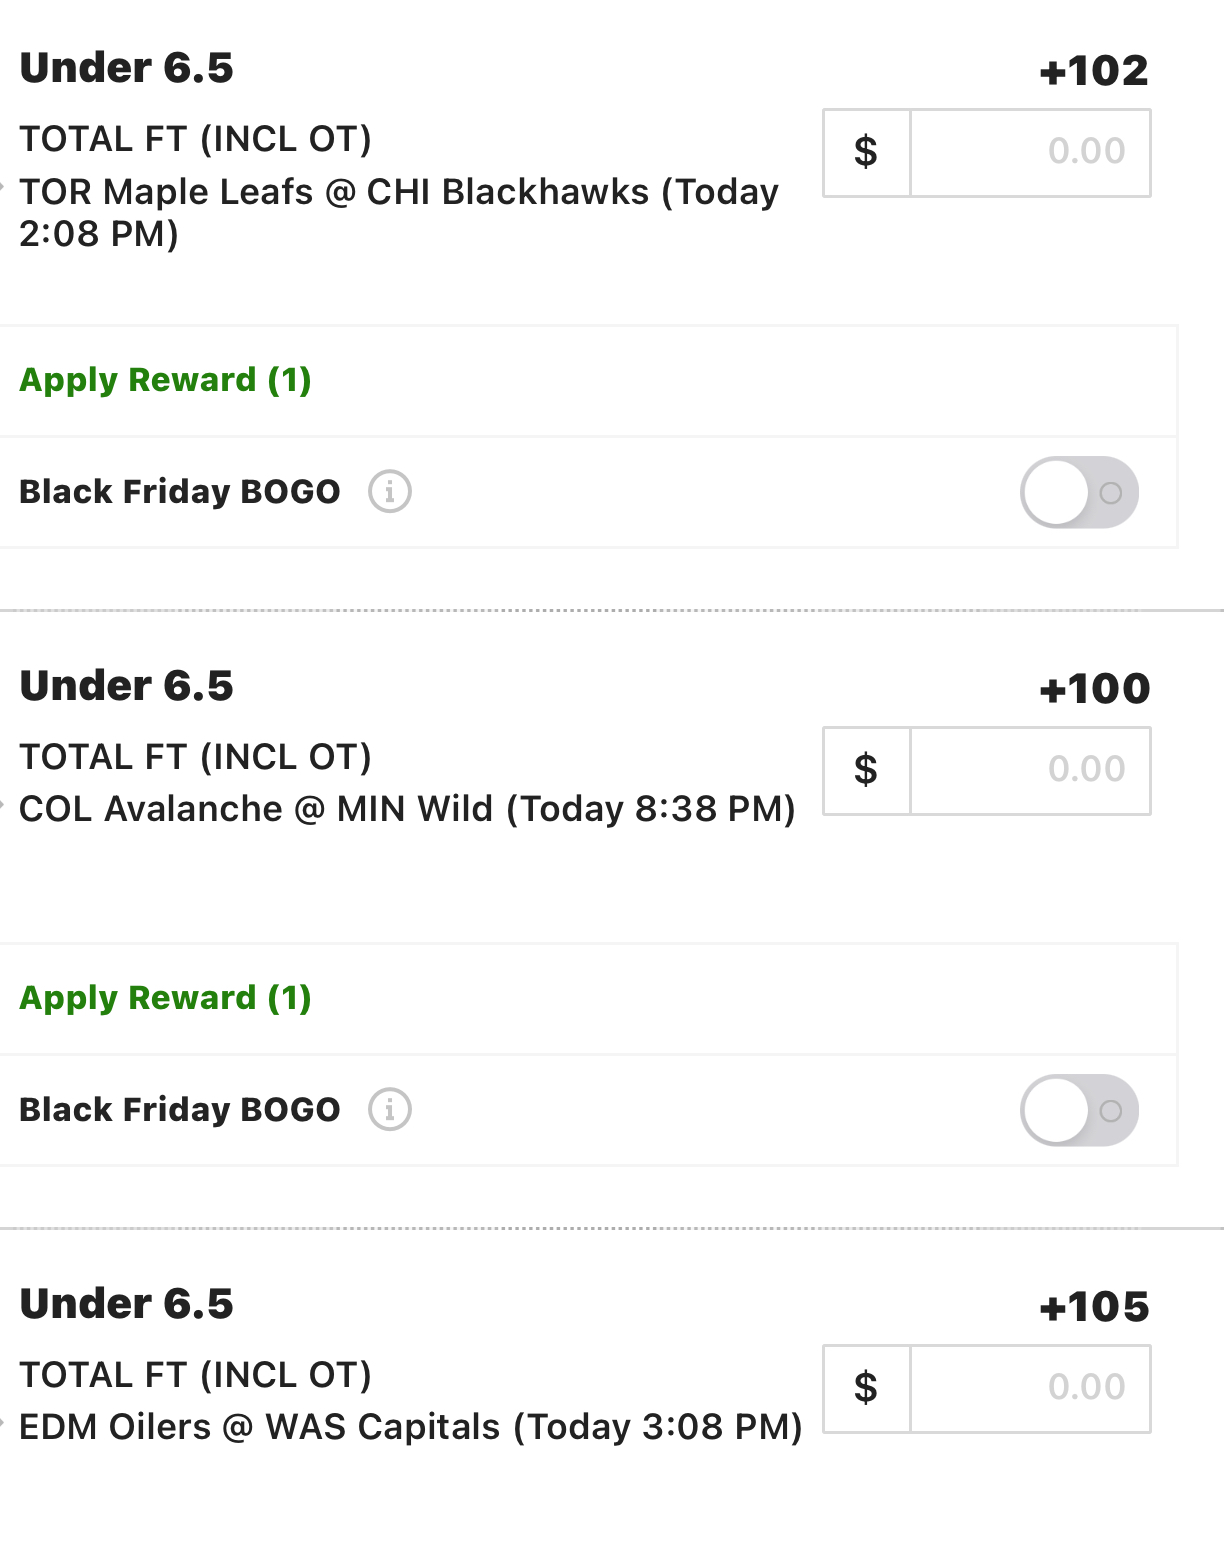Select +102 odds on Maple Leafs under
This screenshot has width=1224, height=1560.
click(1094, 71)
